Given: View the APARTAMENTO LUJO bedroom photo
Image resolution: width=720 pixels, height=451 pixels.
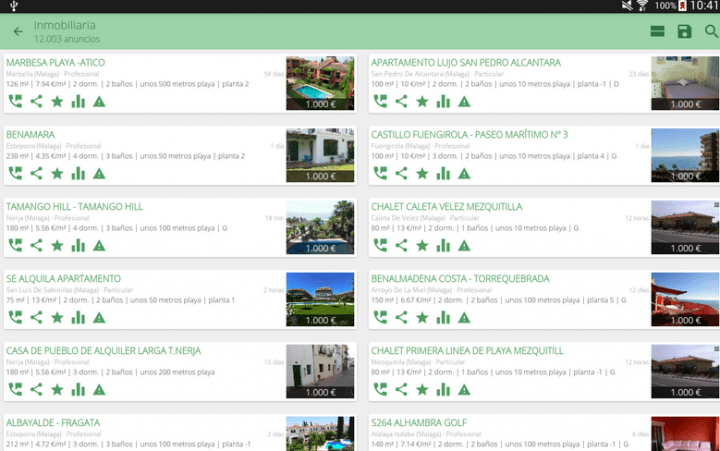Looking at the screenshot, I should coord(685,83).
